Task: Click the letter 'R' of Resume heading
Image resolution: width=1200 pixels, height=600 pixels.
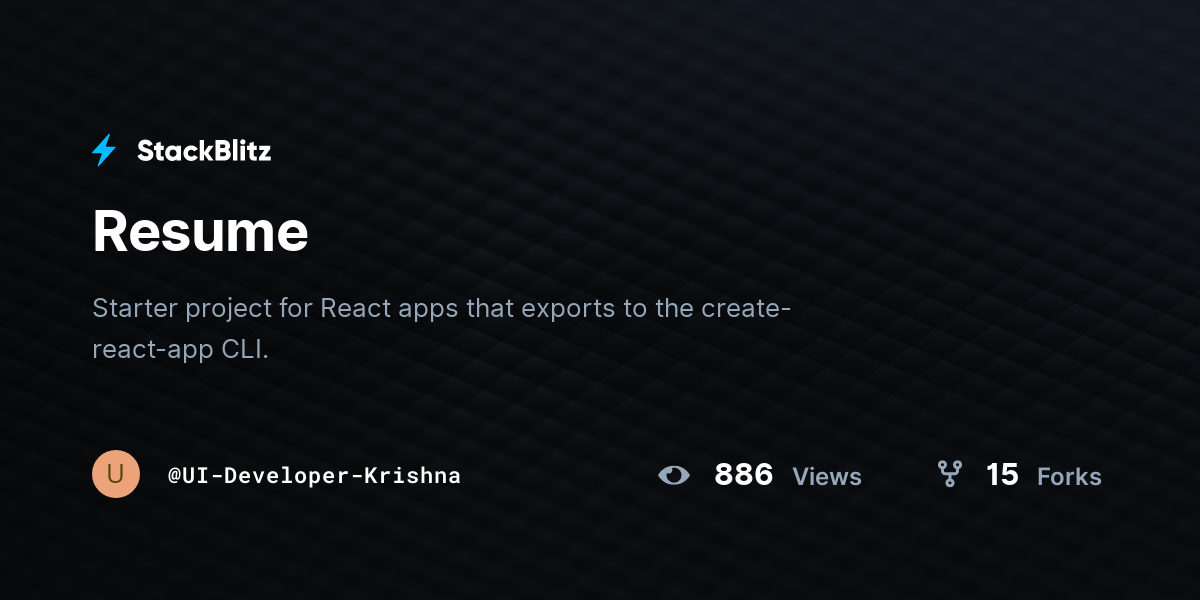Action: (110, 232)
